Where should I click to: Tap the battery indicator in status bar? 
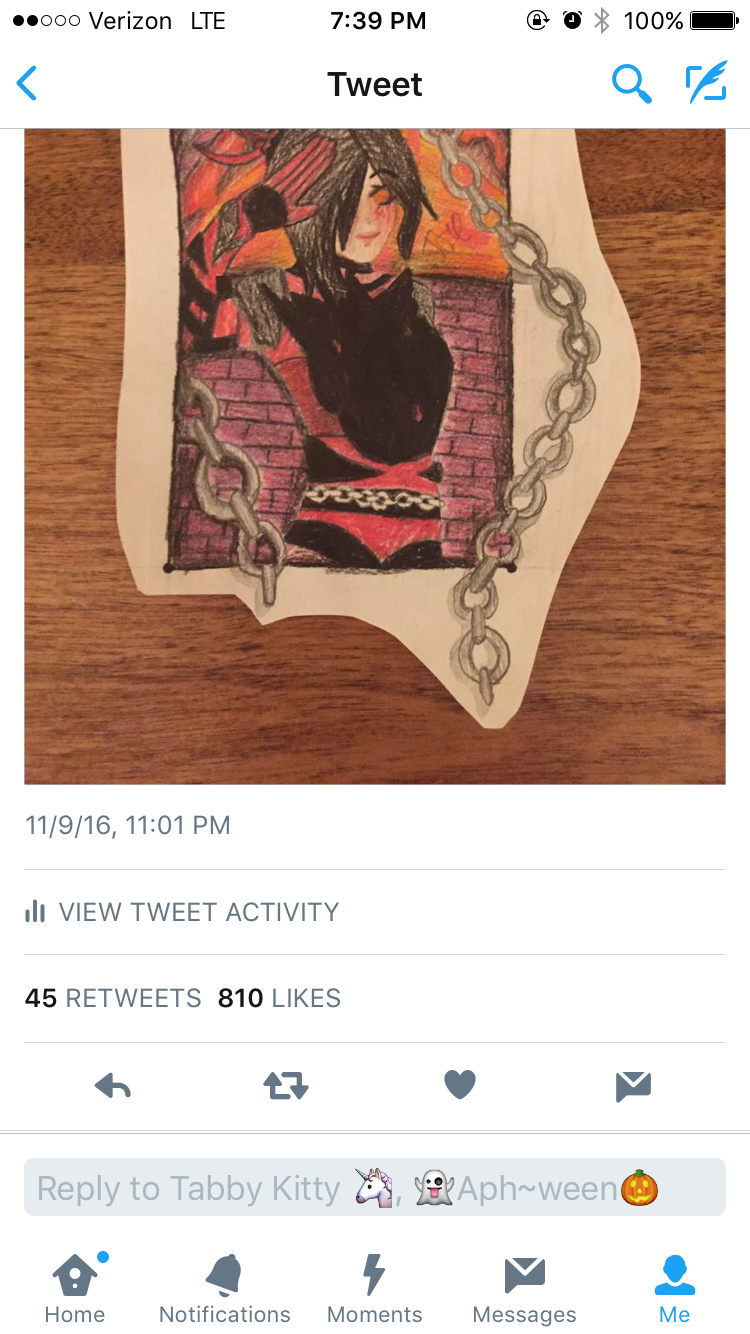713,20
